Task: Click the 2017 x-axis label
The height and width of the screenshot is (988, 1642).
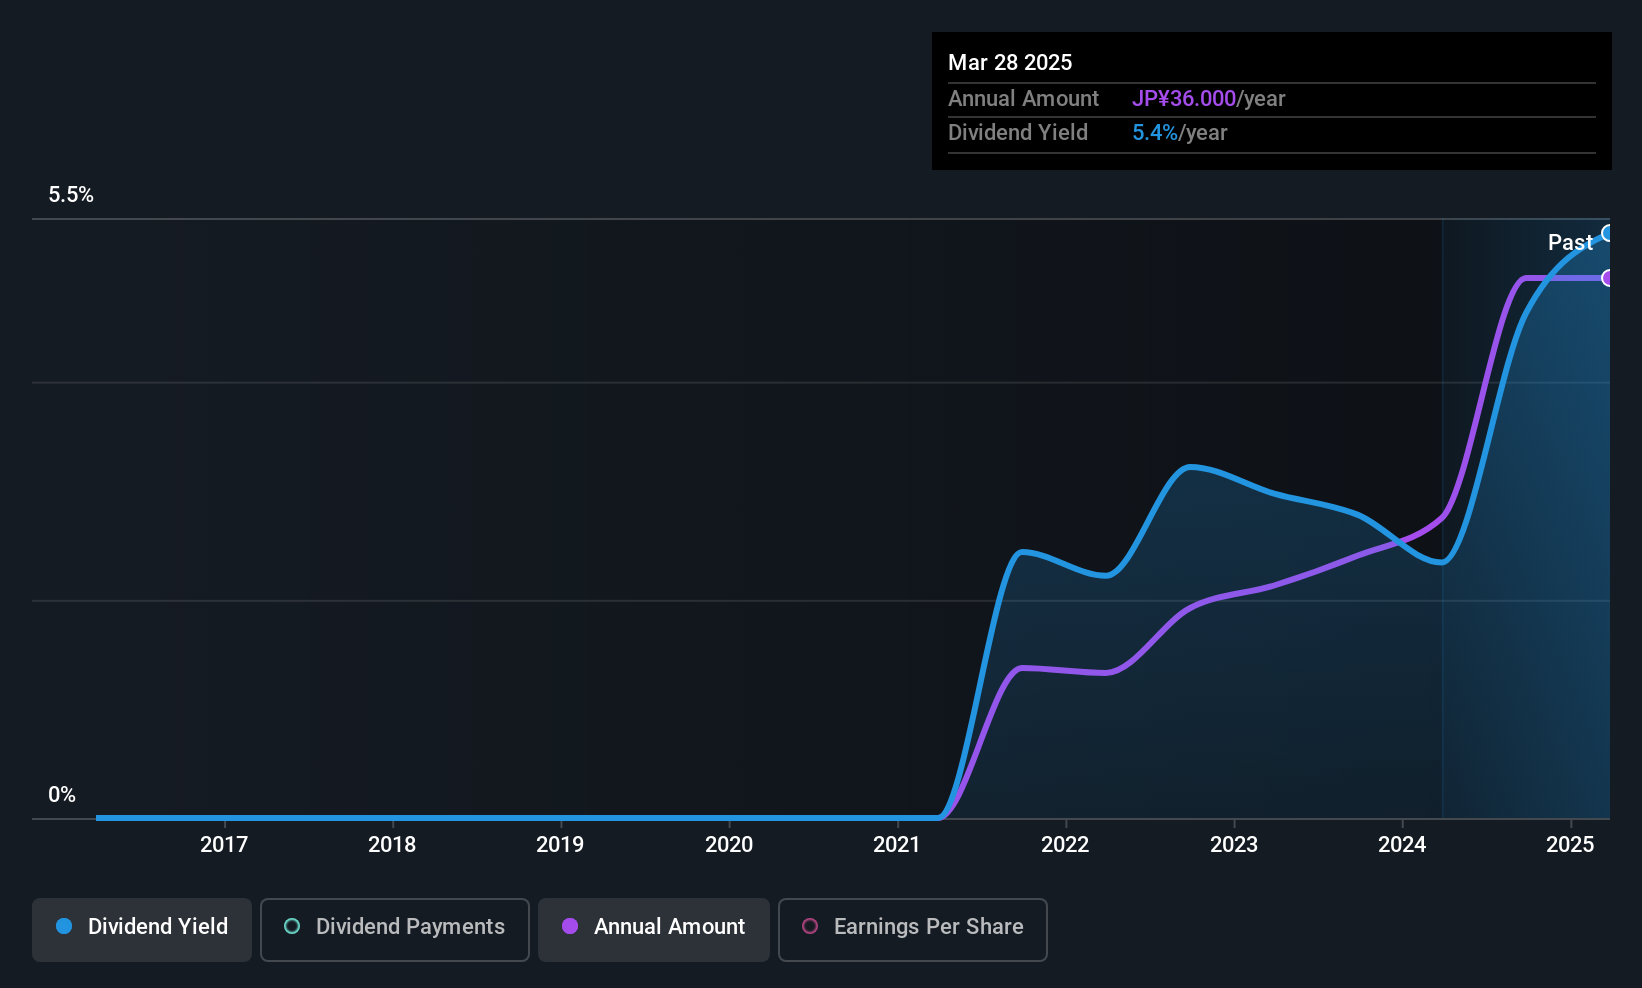Action: [224, 845]
